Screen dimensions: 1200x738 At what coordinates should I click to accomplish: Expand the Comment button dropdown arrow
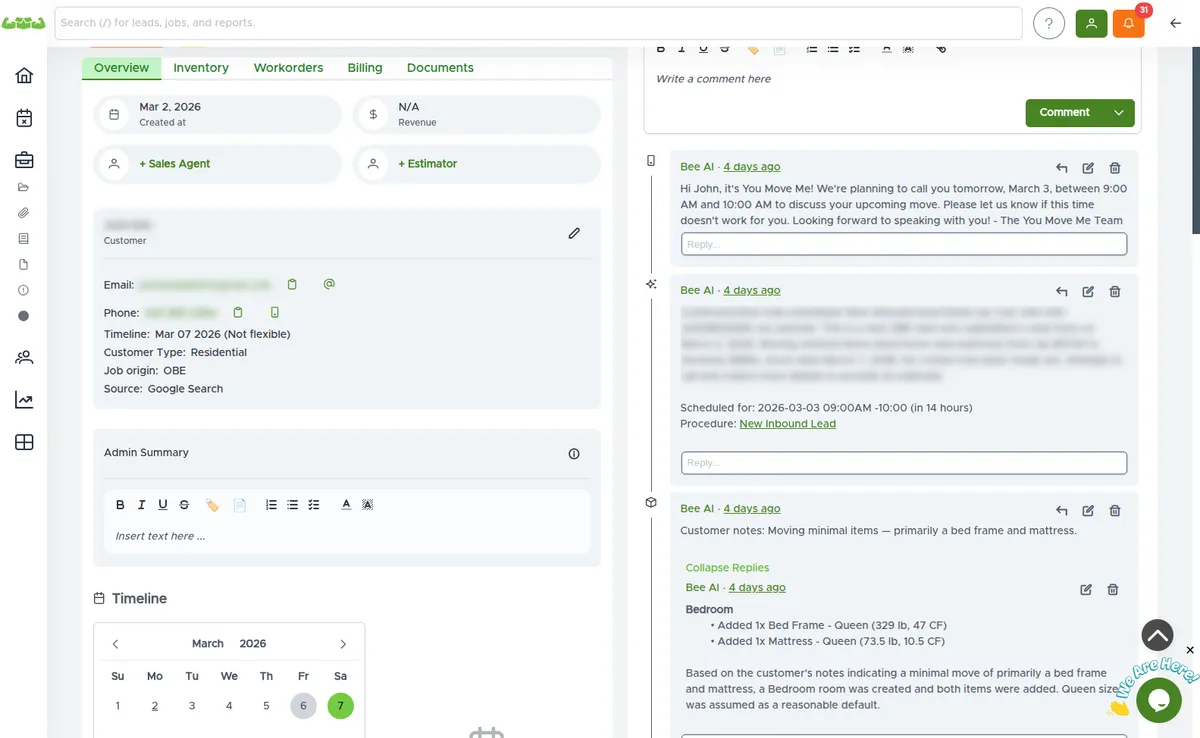1118,112
